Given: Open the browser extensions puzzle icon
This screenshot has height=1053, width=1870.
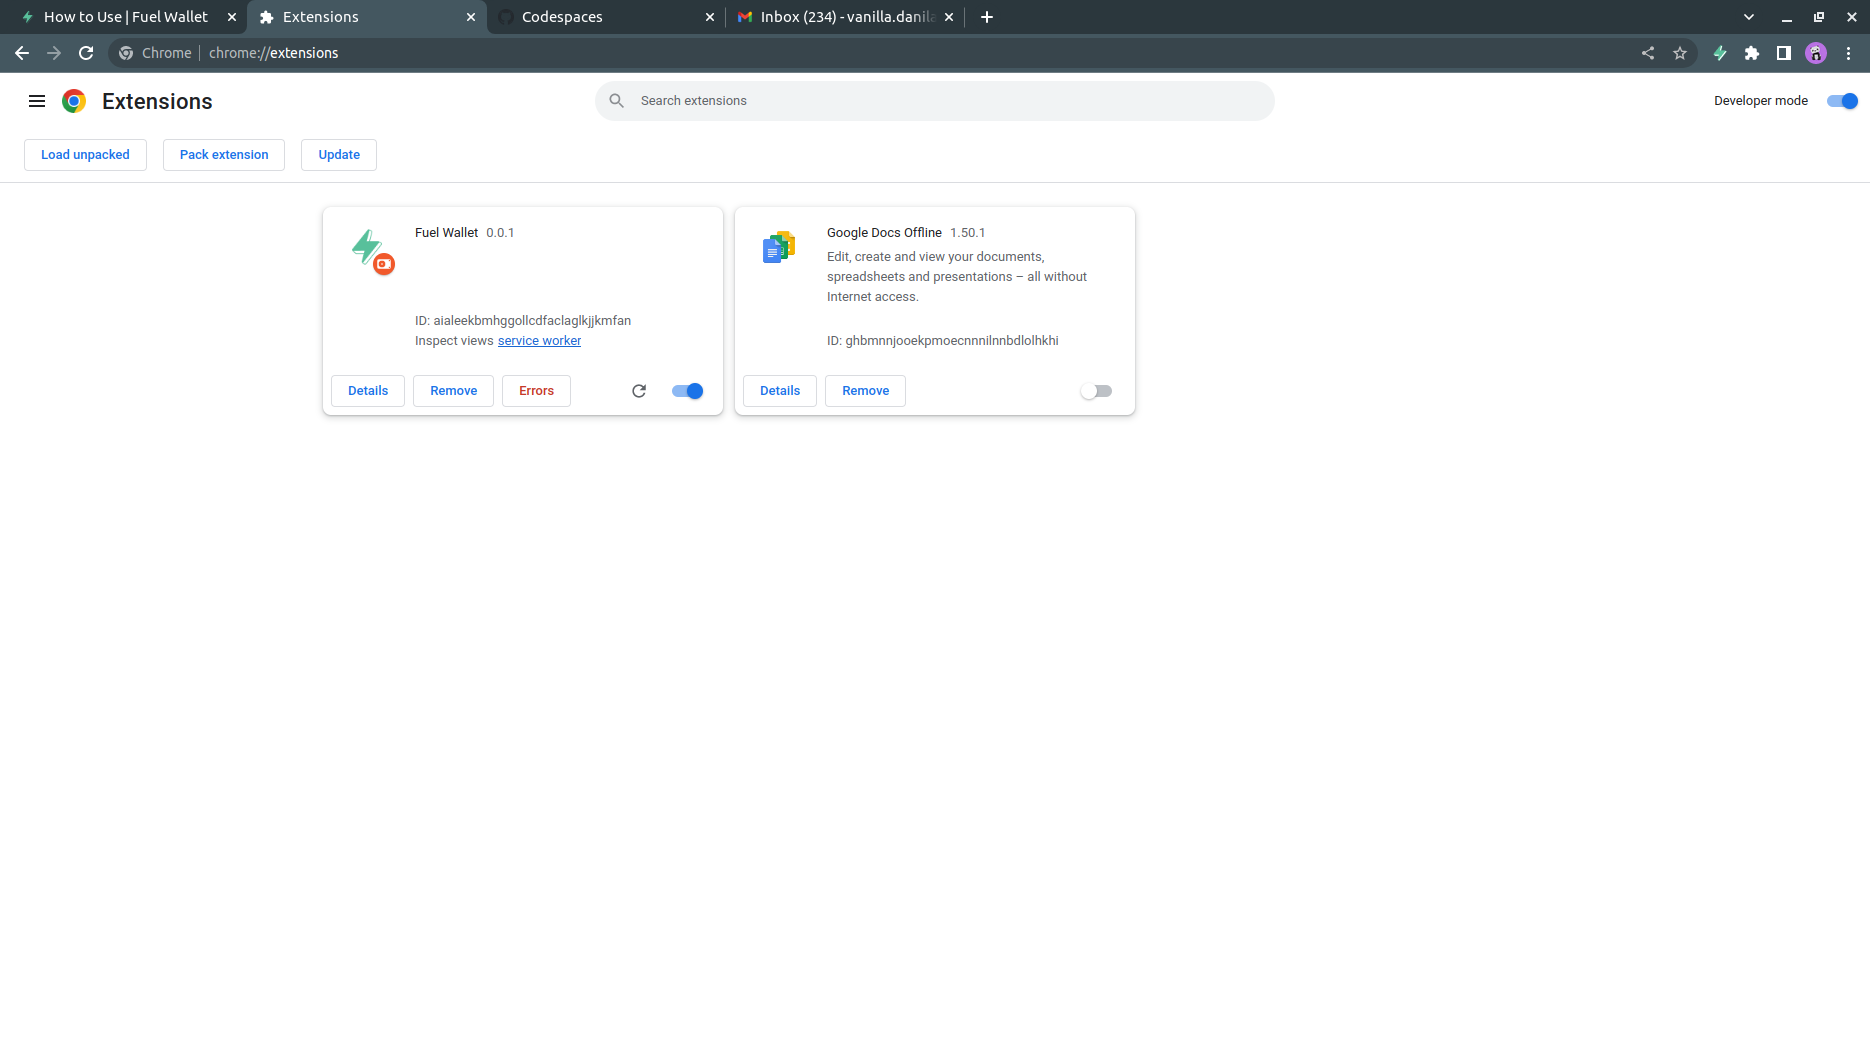Looking at the screenshot, I should (1752, 53).
